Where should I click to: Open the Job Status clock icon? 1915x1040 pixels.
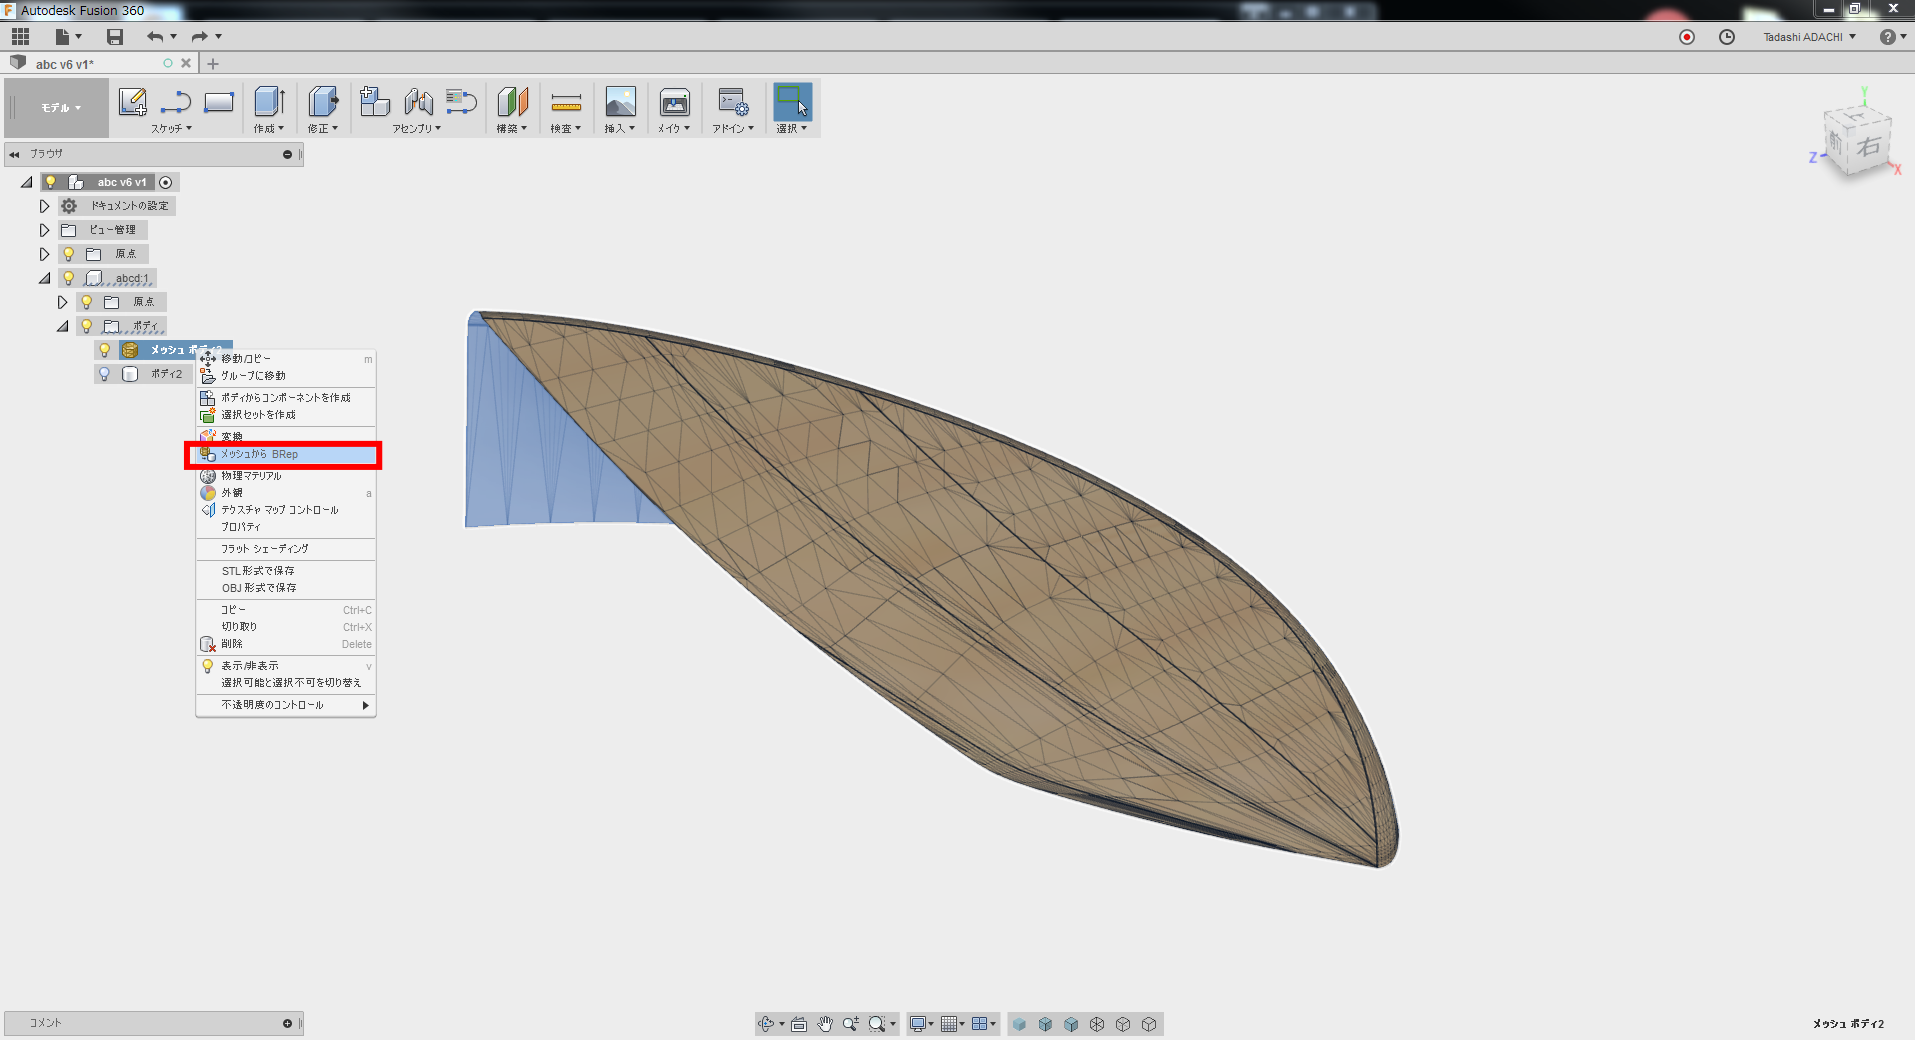(x=1727, y=37)
